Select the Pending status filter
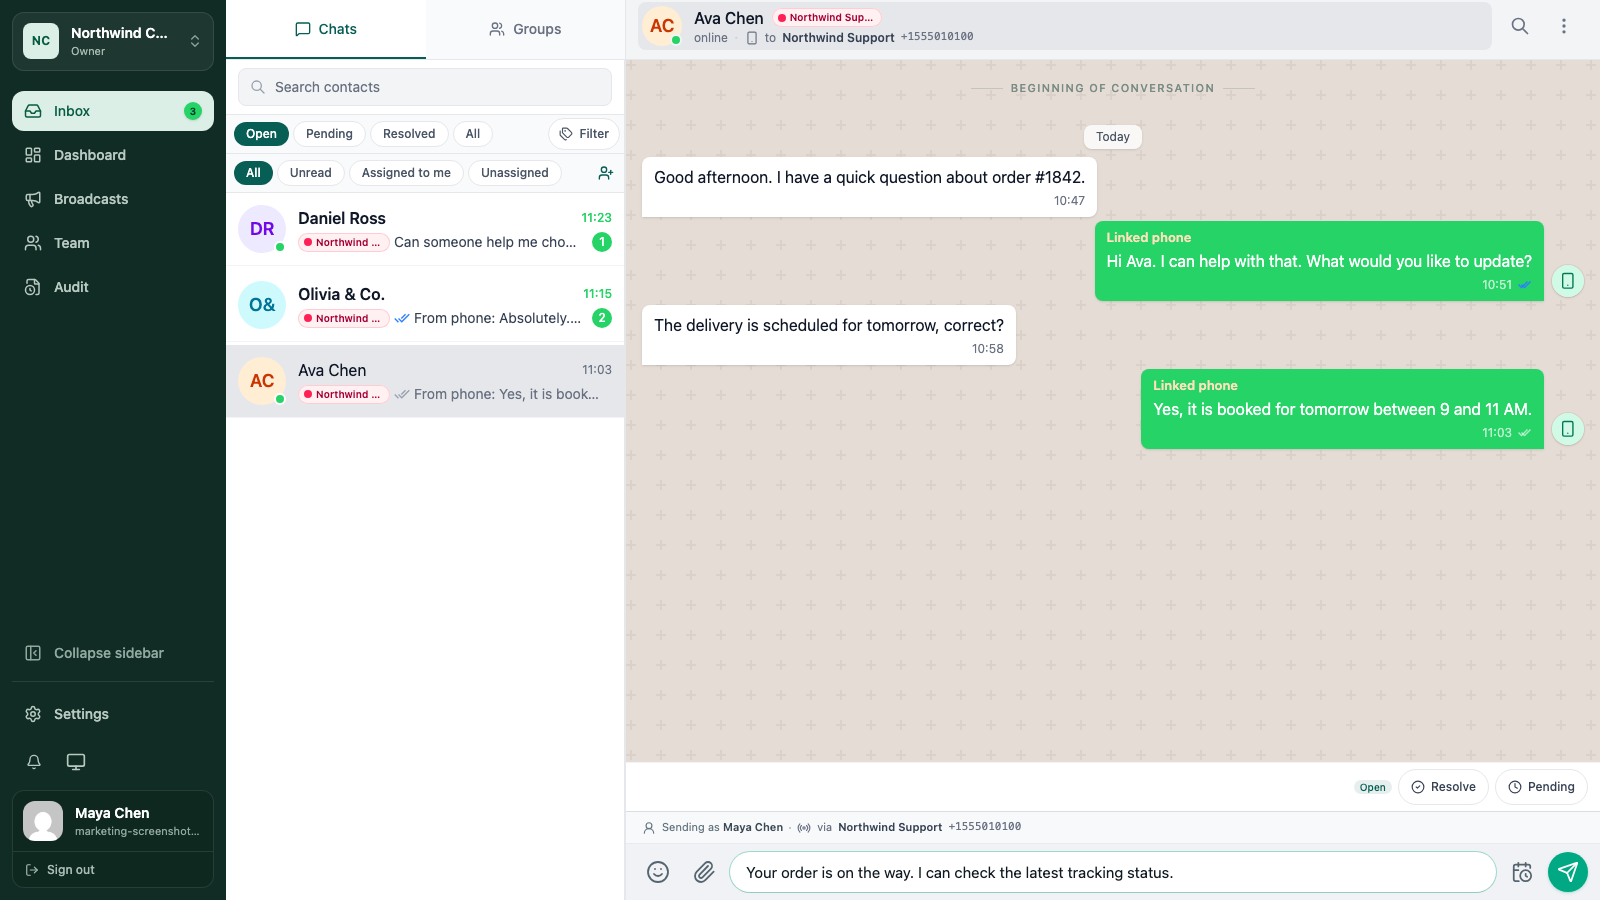This screenshot has width=1600, height=900. click(329, 134)
